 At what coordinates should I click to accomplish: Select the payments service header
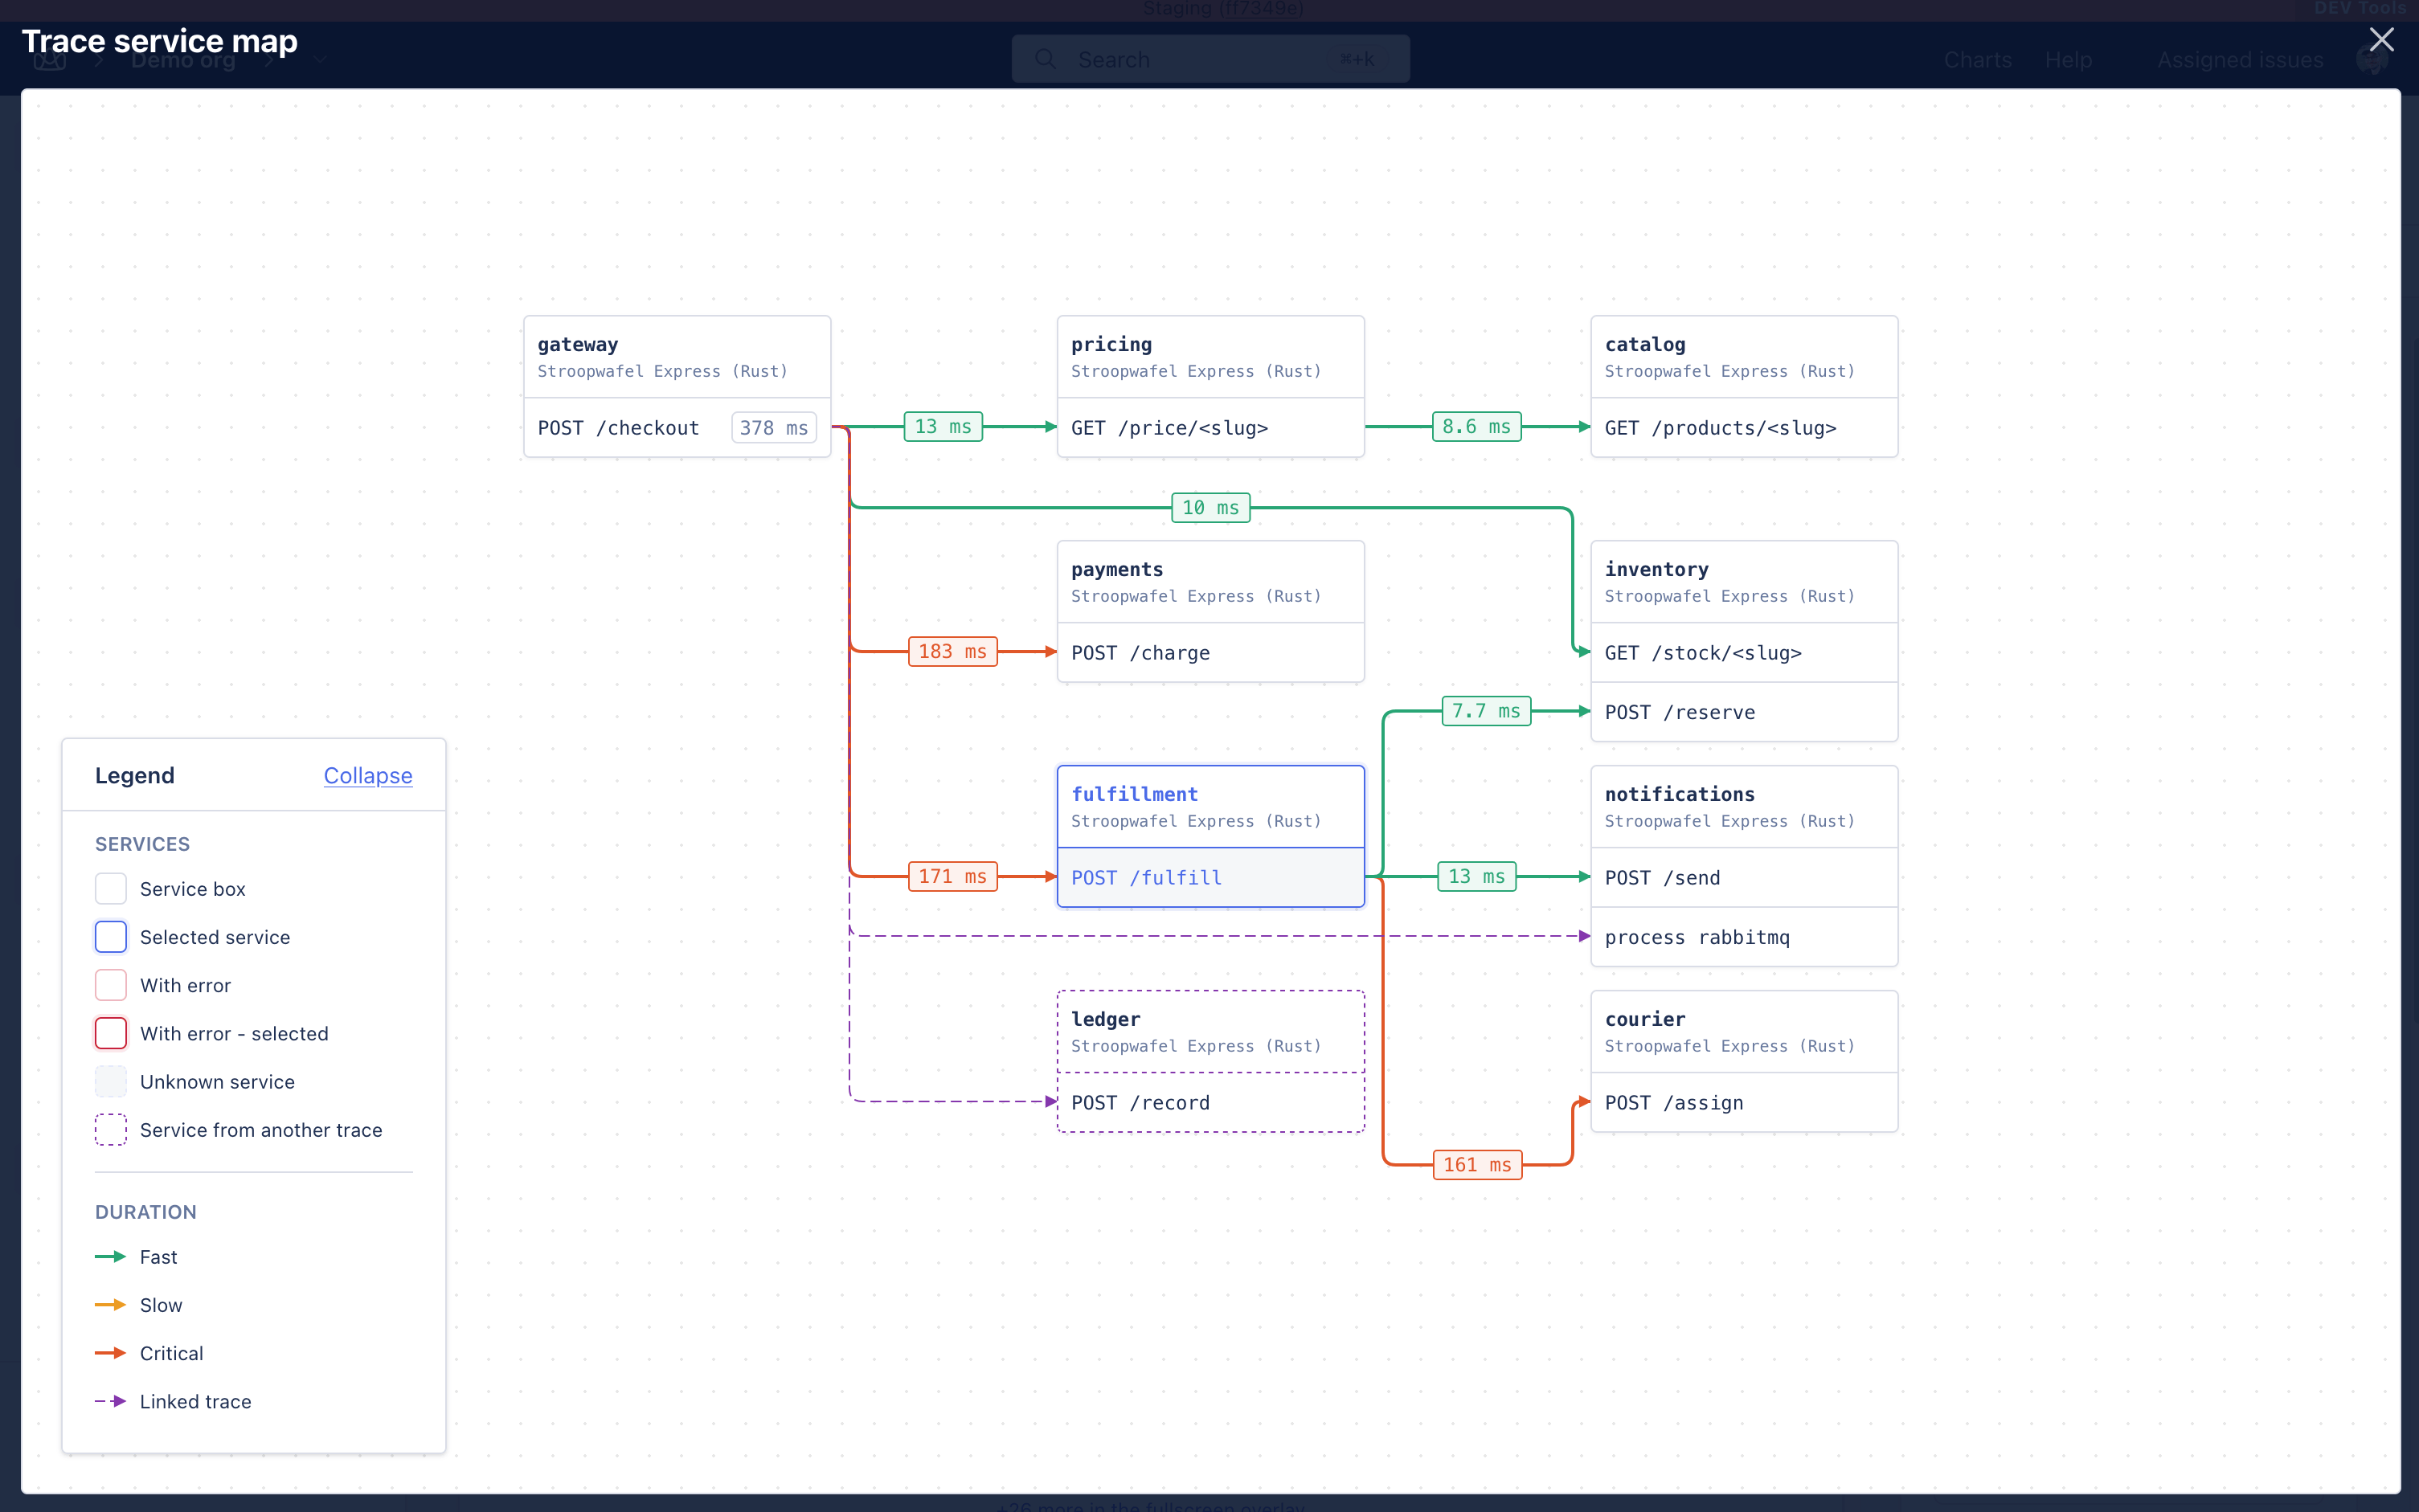(1210, 582)
